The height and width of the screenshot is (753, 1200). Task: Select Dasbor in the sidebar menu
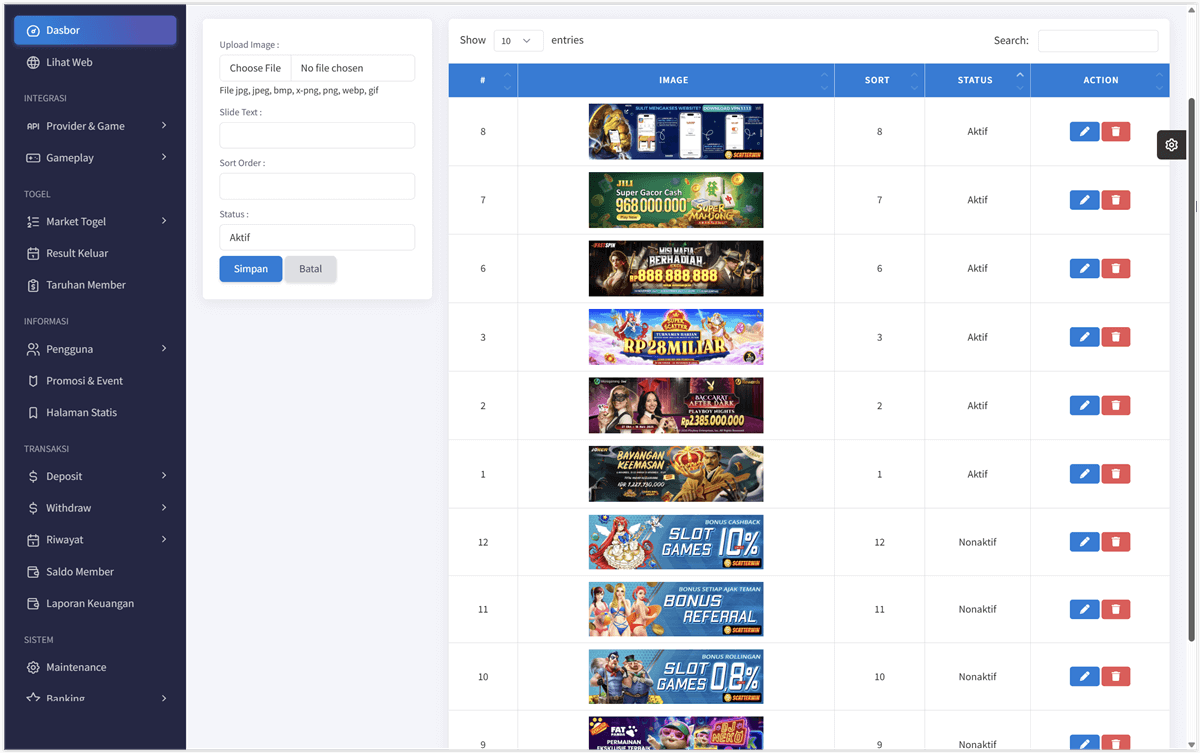(95, 30)
